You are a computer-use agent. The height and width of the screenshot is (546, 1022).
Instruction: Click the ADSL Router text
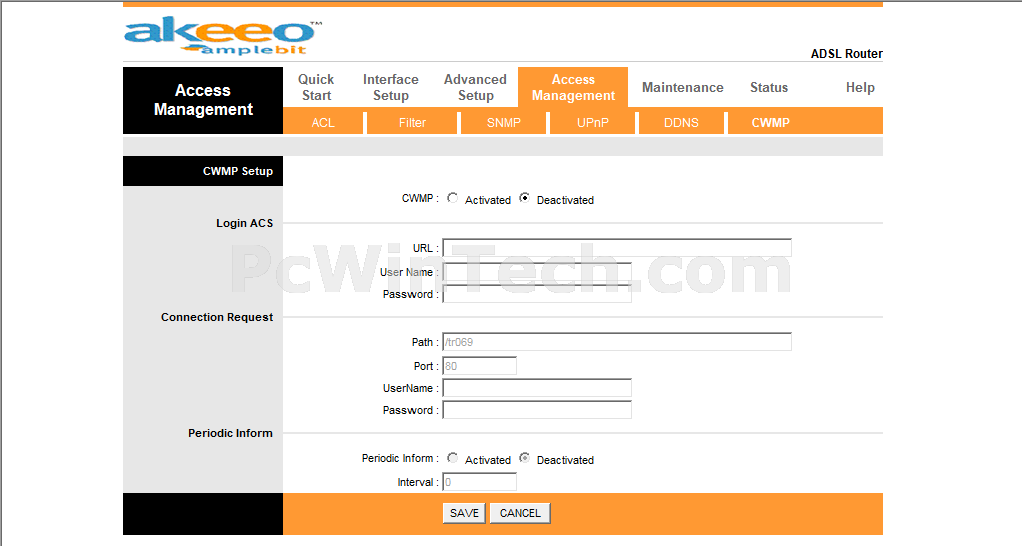(846, 54)
